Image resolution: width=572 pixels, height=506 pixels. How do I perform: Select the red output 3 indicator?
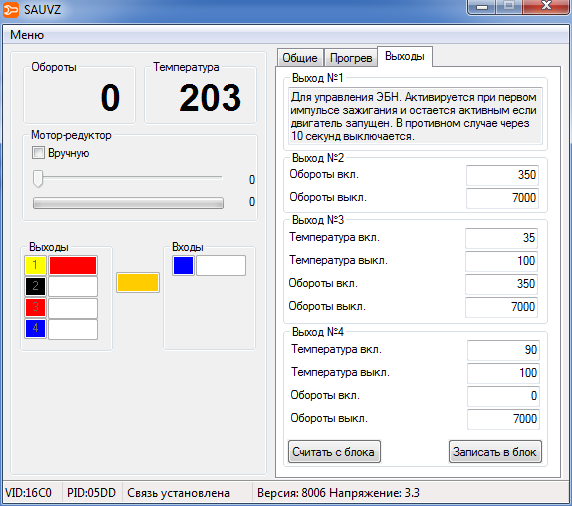coord(35,307)
